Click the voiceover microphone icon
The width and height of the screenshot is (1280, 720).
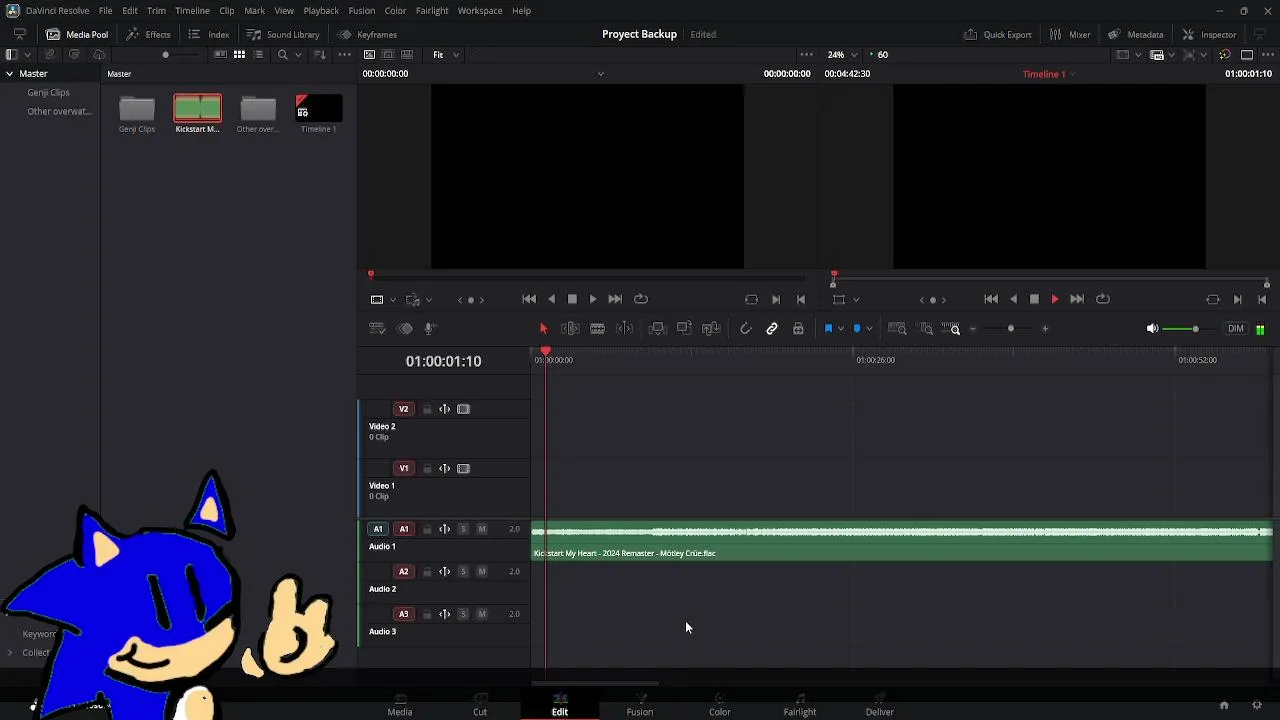click(x=429, y=329)
